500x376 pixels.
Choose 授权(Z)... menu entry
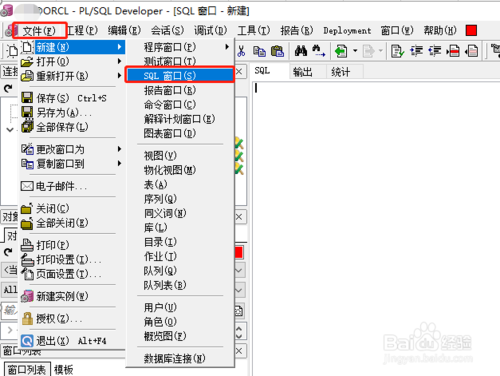(x=73, y=319)
